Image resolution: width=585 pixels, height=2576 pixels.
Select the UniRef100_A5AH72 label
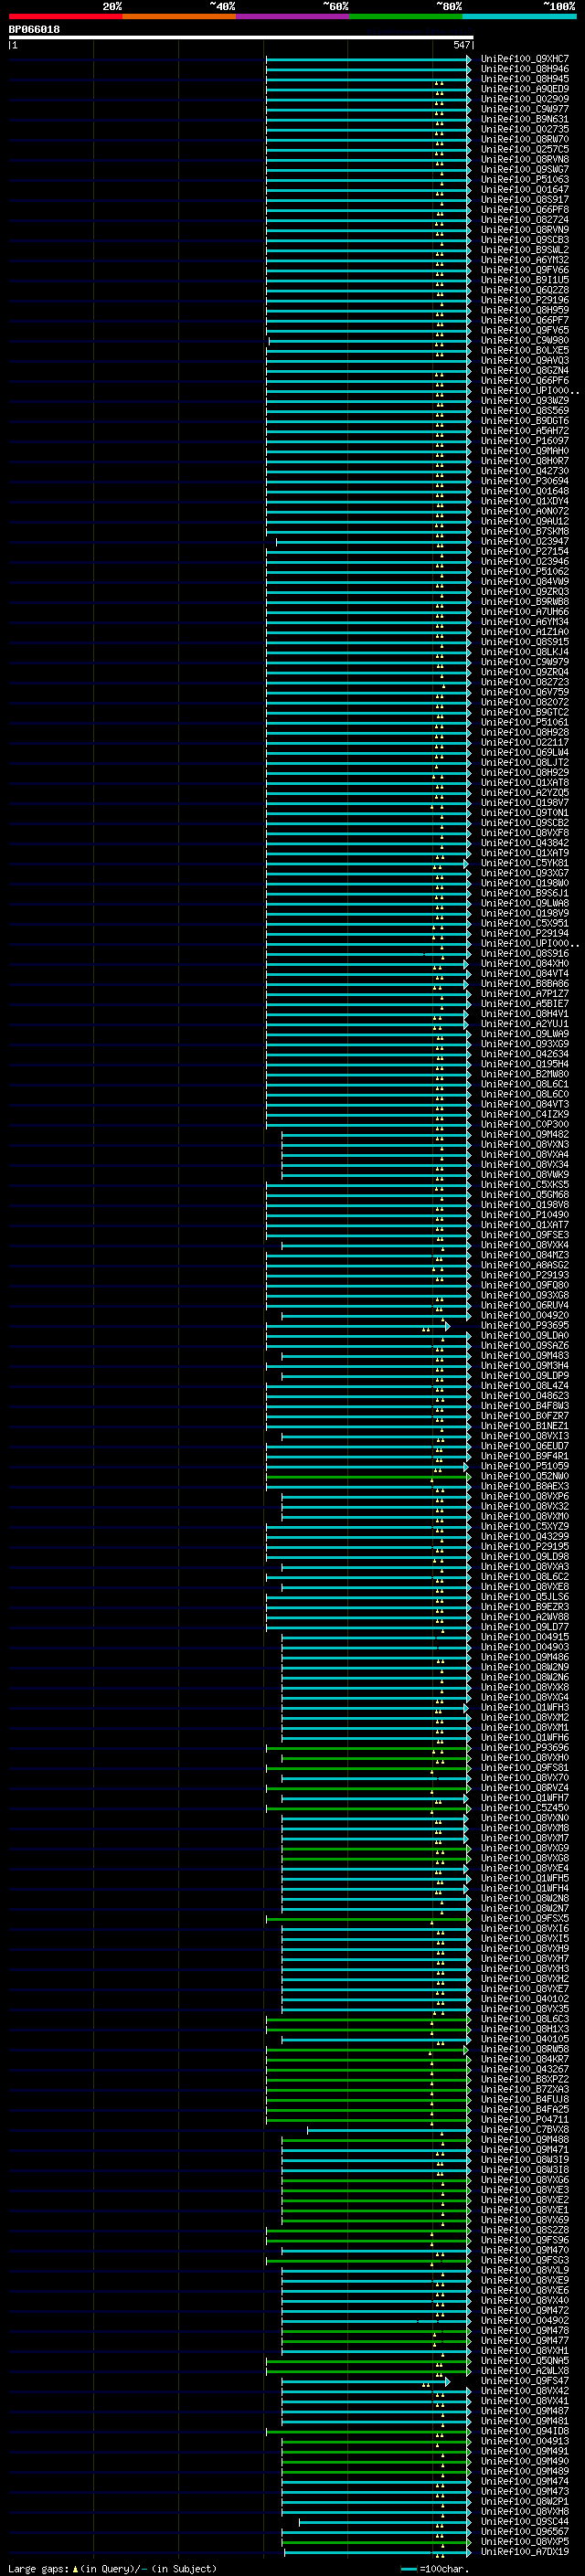[525, 431]
